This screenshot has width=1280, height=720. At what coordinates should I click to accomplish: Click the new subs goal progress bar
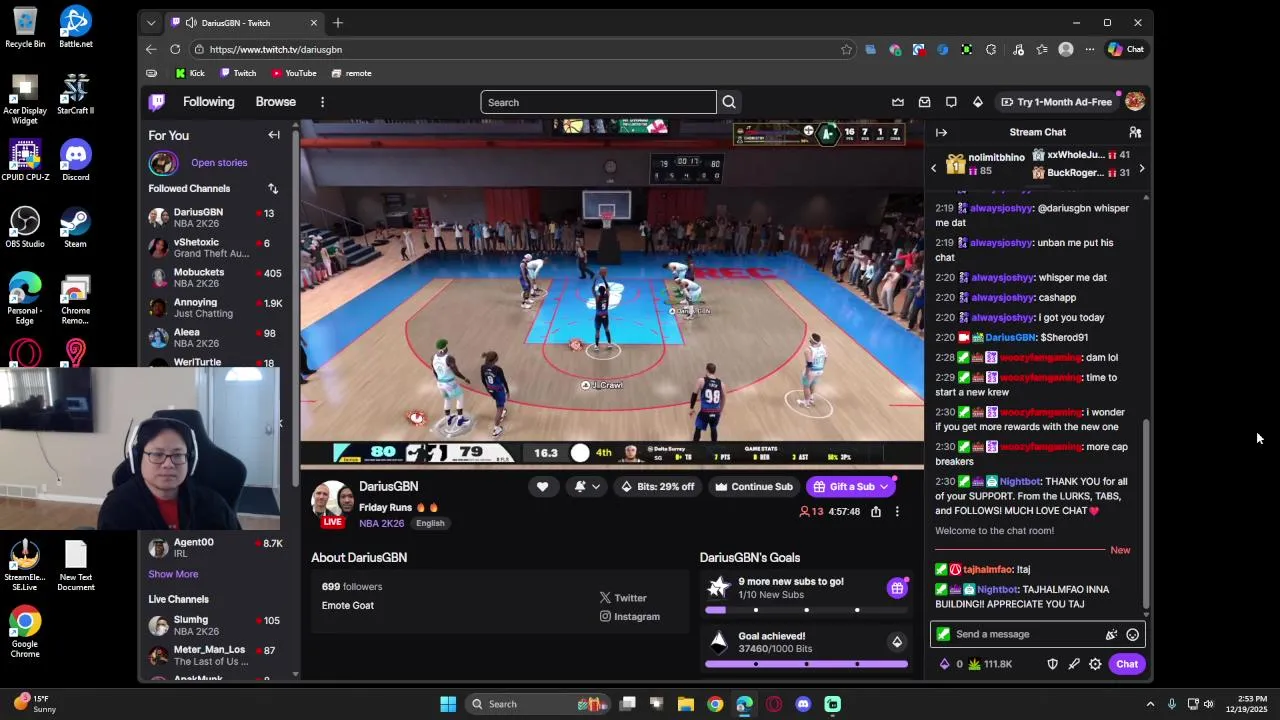point(806,609)
